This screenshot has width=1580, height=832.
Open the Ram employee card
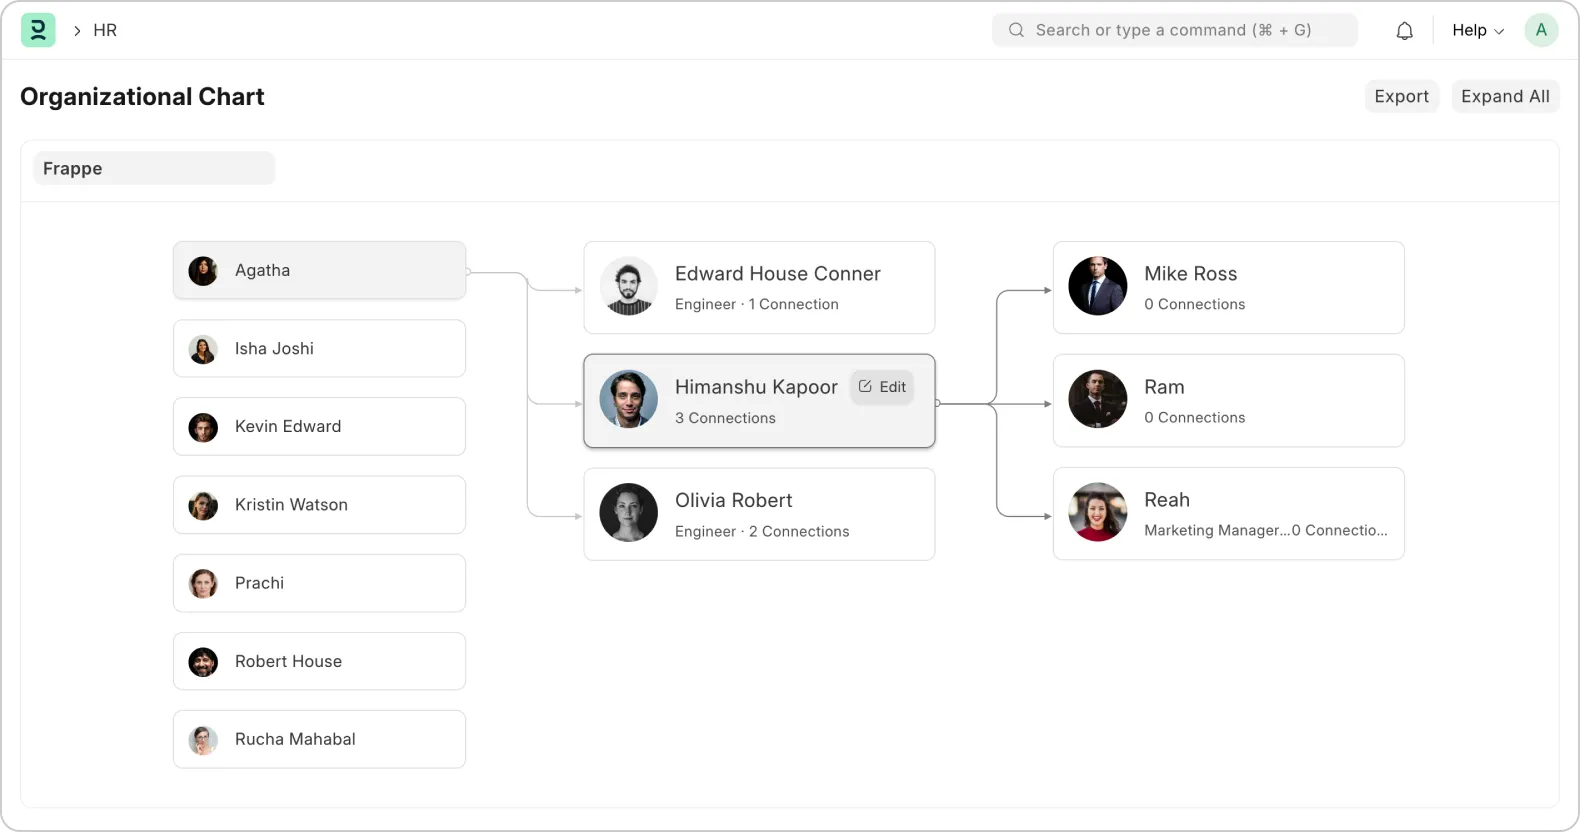tap(1228, 401)
